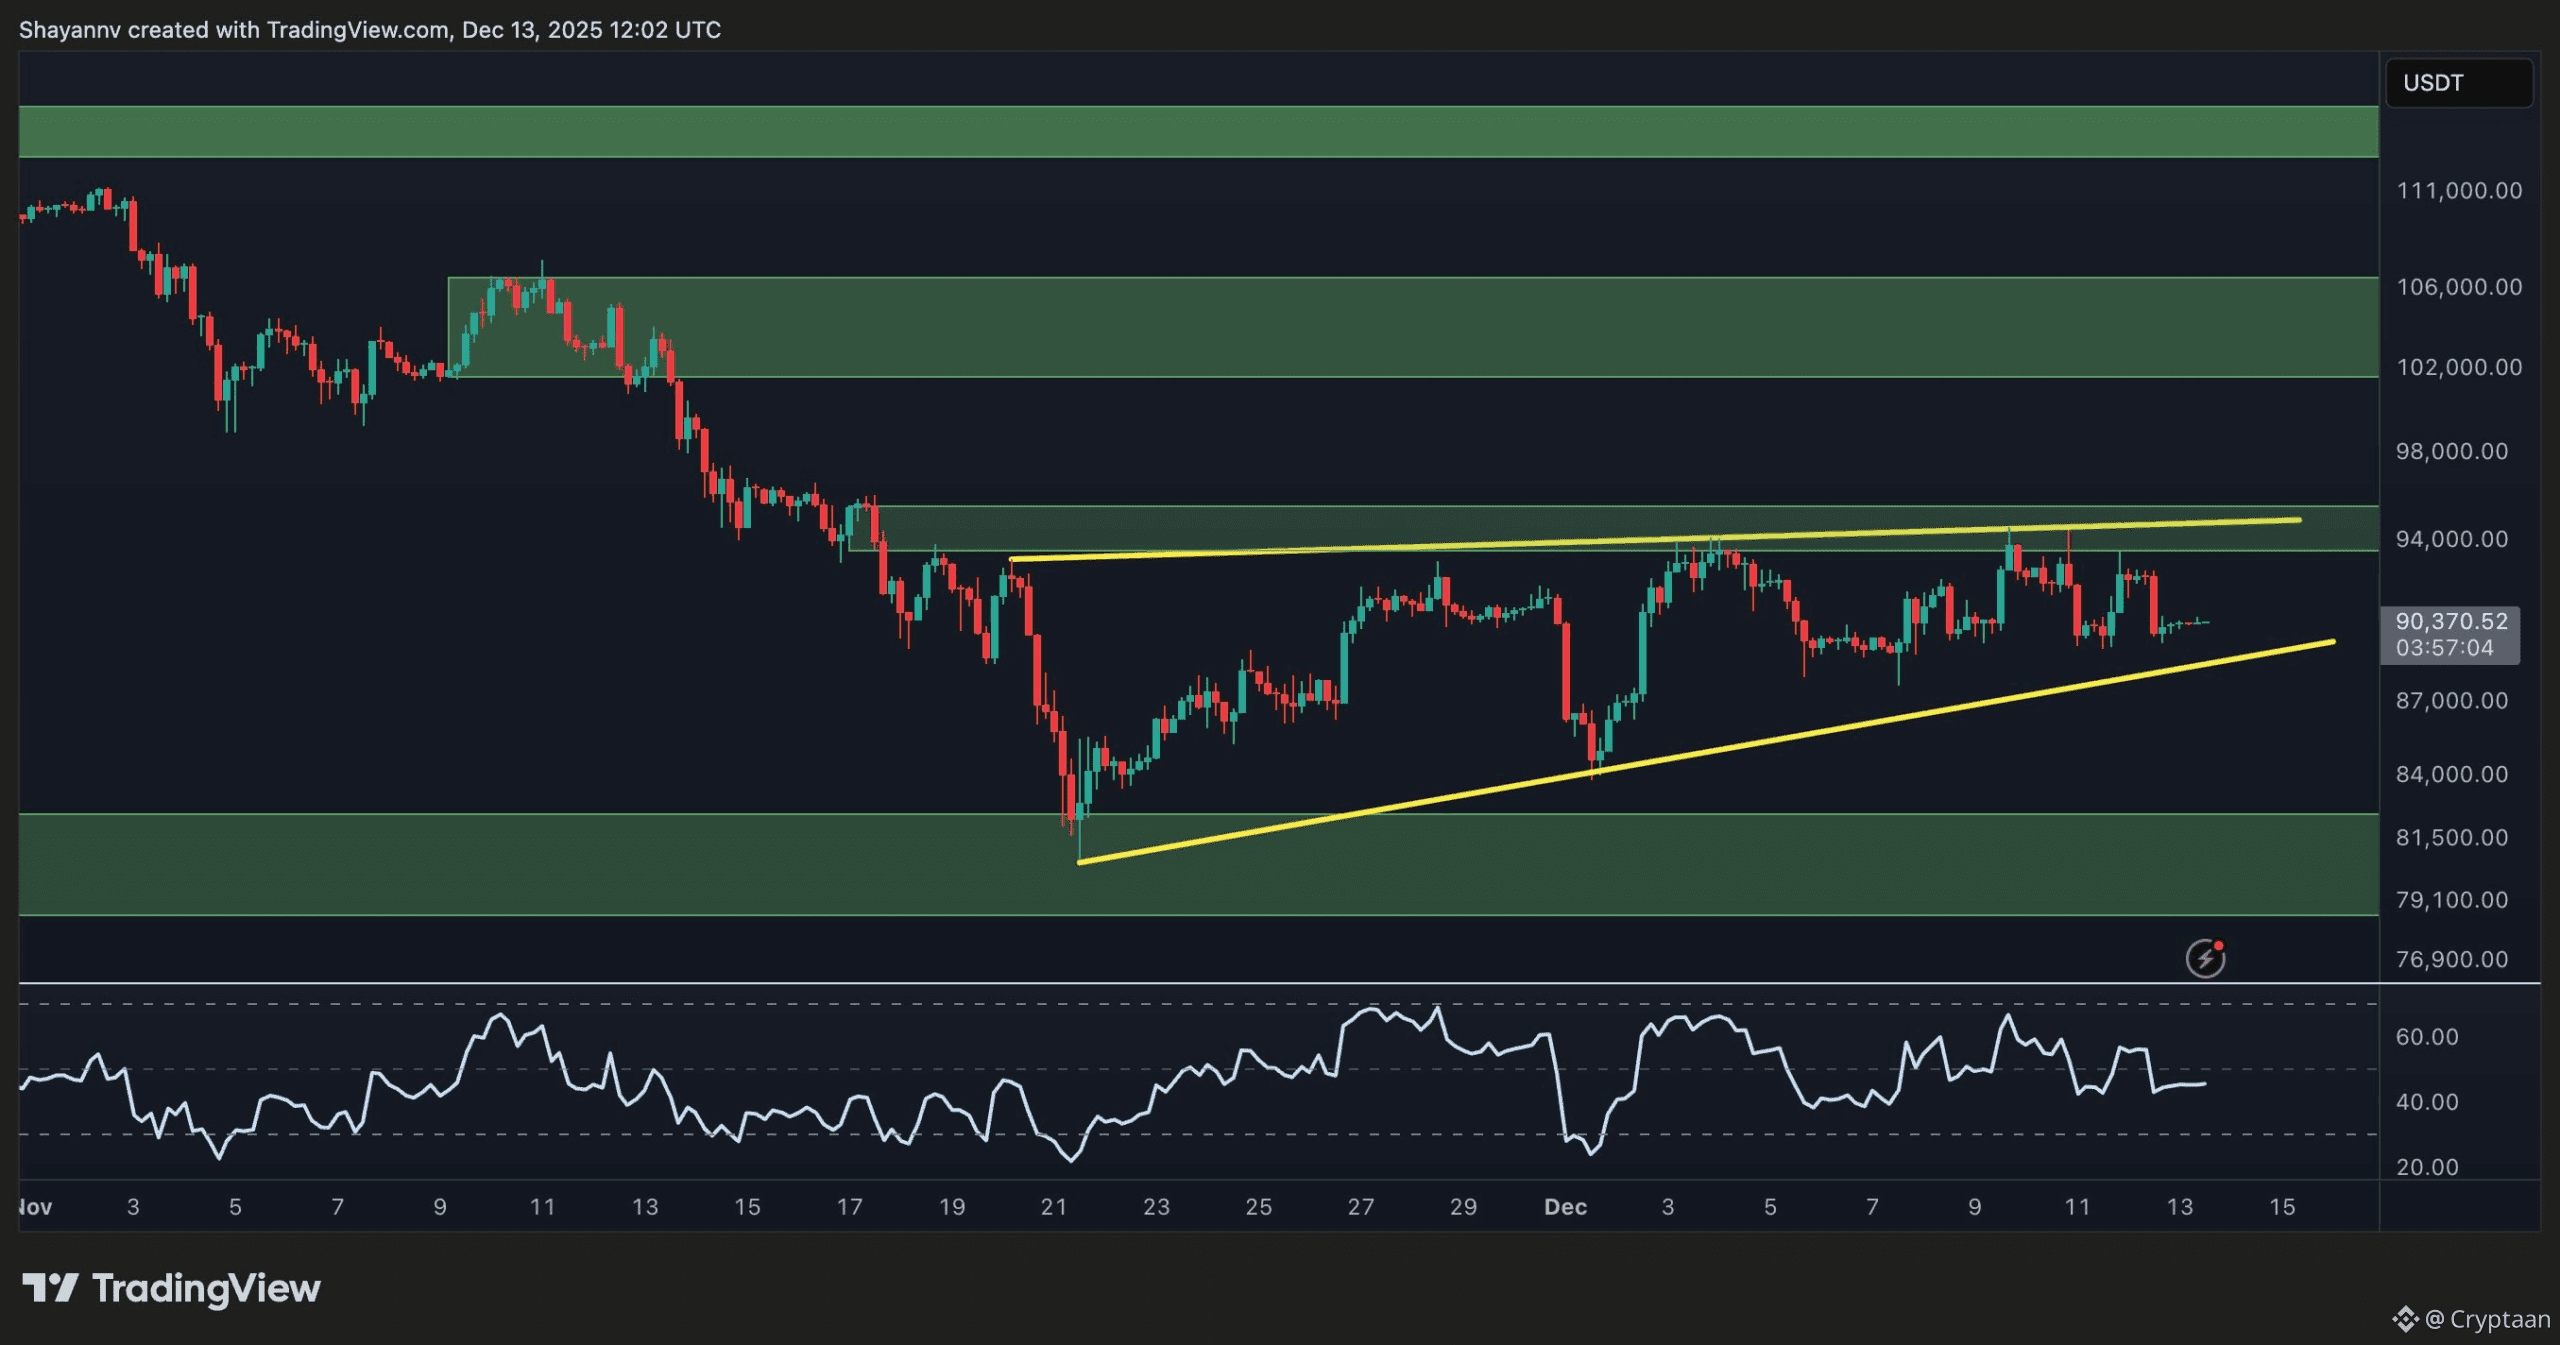2560x1345 pixels.
Task: Click the TradingView logo icon
Action: click(x=50, y=1287)
